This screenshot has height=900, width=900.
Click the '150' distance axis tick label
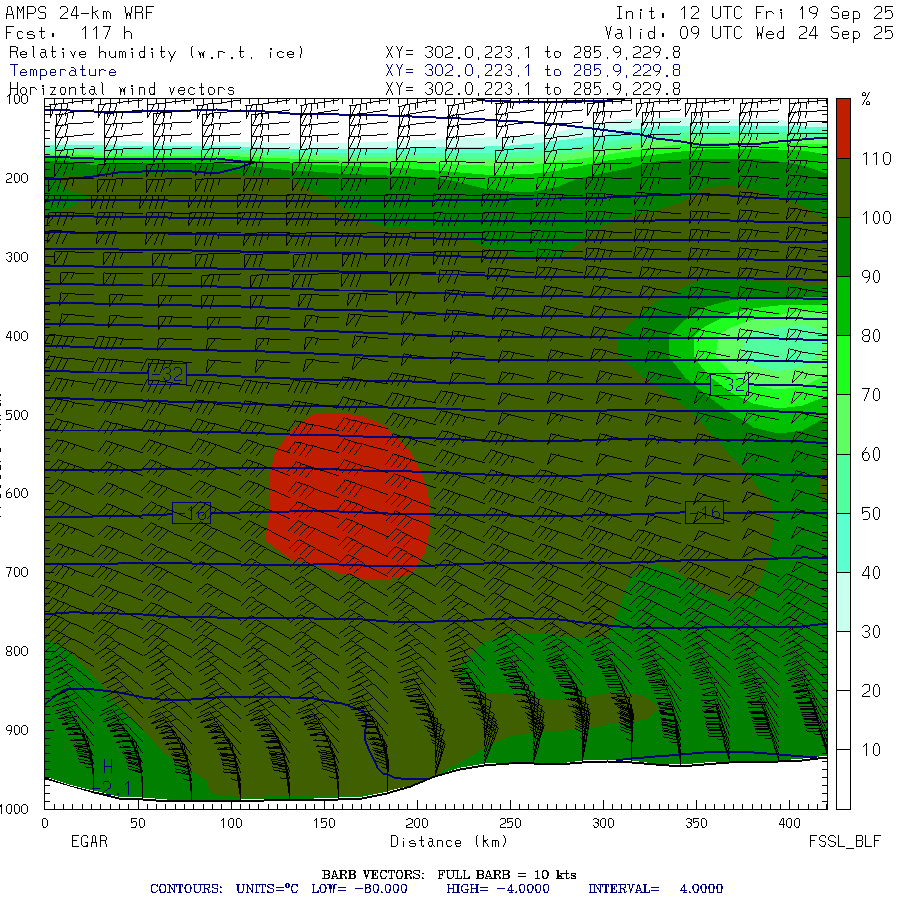324,823
